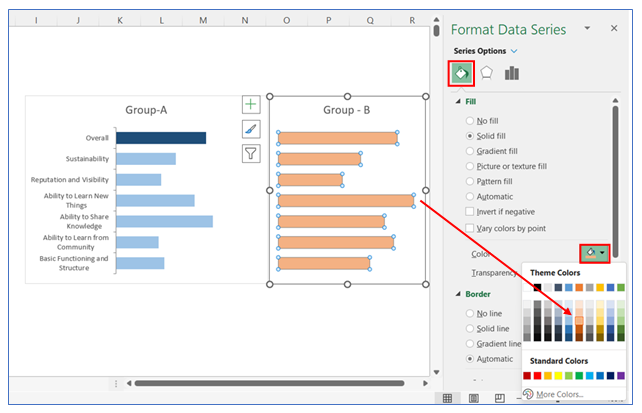Select the Overall bar in Group-A chart
Image resolution: width=642 pixels, height=413 pixels.
click(x=160, y=138)
